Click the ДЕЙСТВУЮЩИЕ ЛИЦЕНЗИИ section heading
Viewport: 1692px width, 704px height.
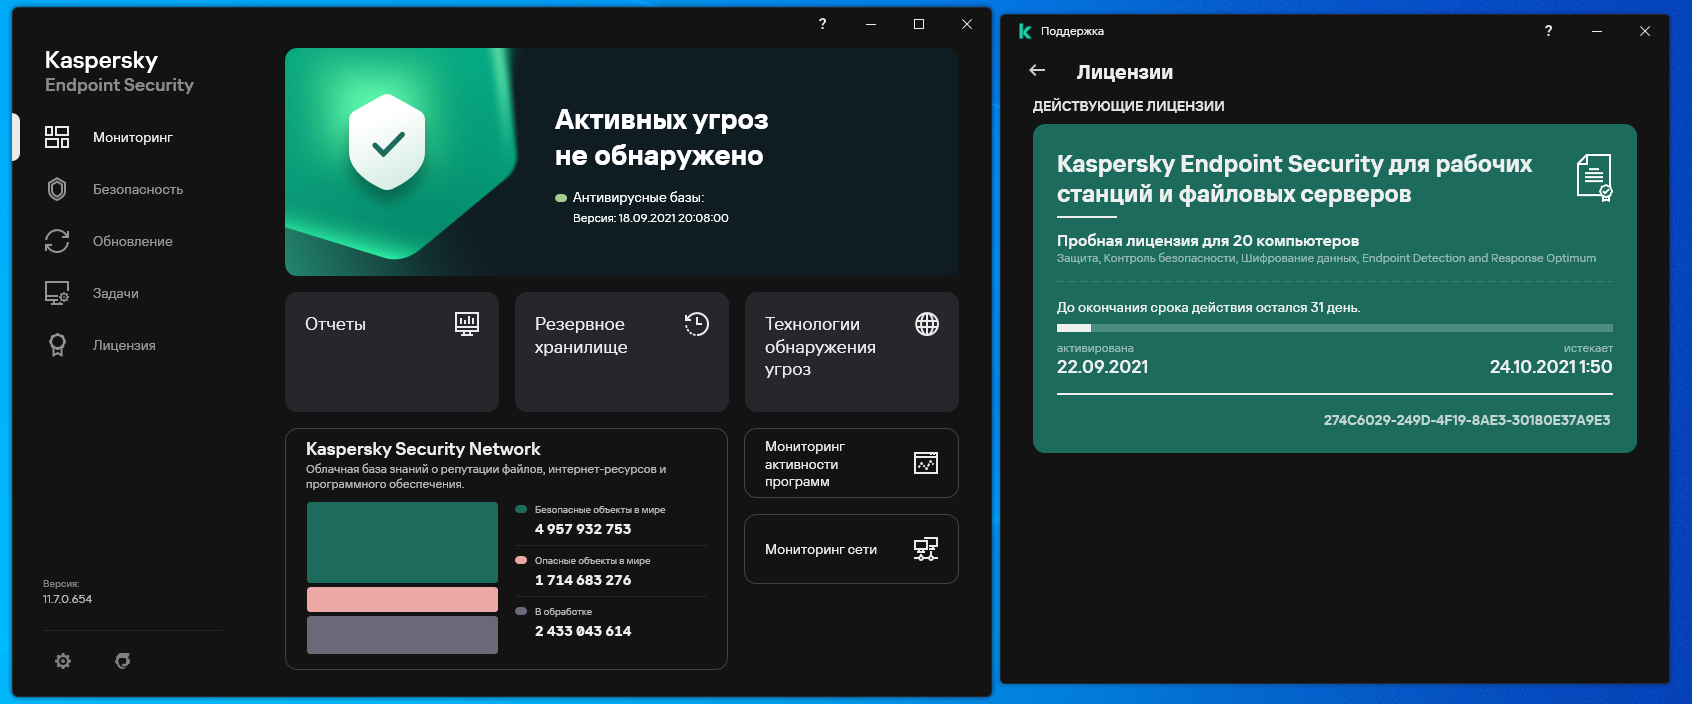coord(1128,106)
